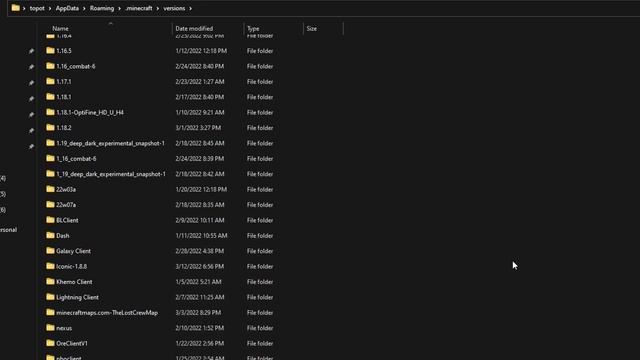Screen dimensions: 640x360
Task: Select folder icon of 1_16_combat-6
Action: (50, 158)
